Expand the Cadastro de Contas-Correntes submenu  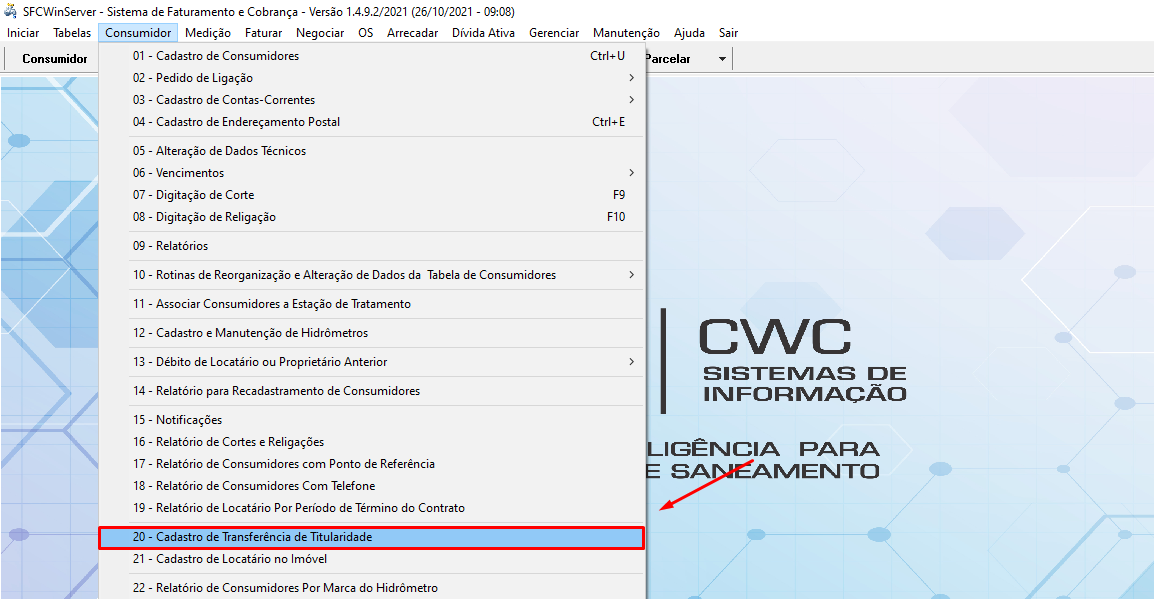(x=631, y=100)
